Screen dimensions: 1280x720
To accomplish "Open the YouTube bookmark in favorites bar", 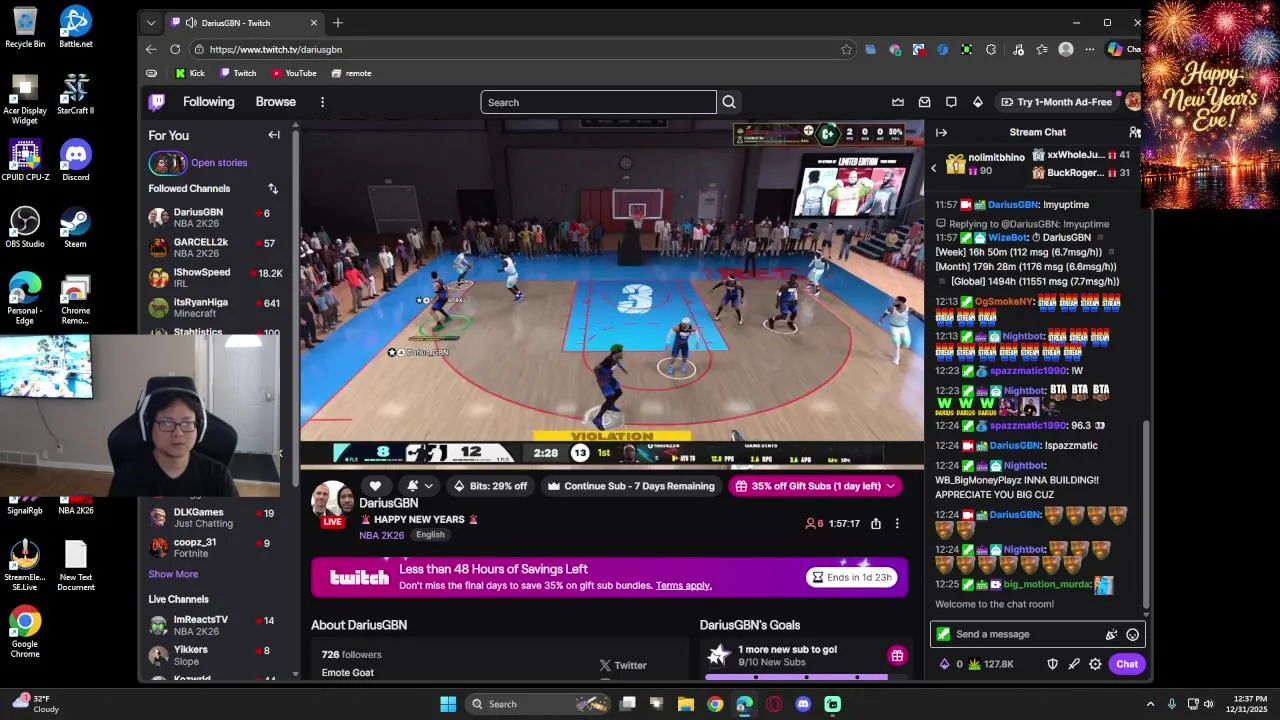I will pos(293,73).
